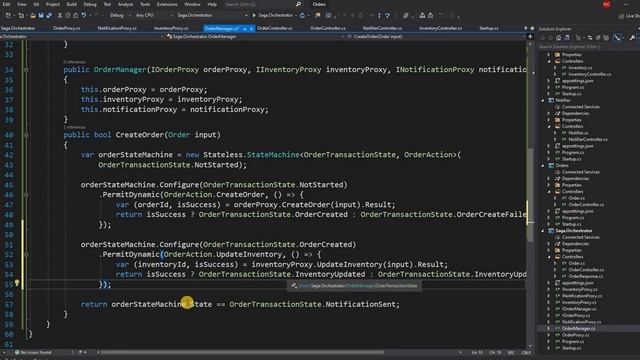Click the CRLF line ending indicator
Viewport: 640px width, 360px height.
click(526, 352)
